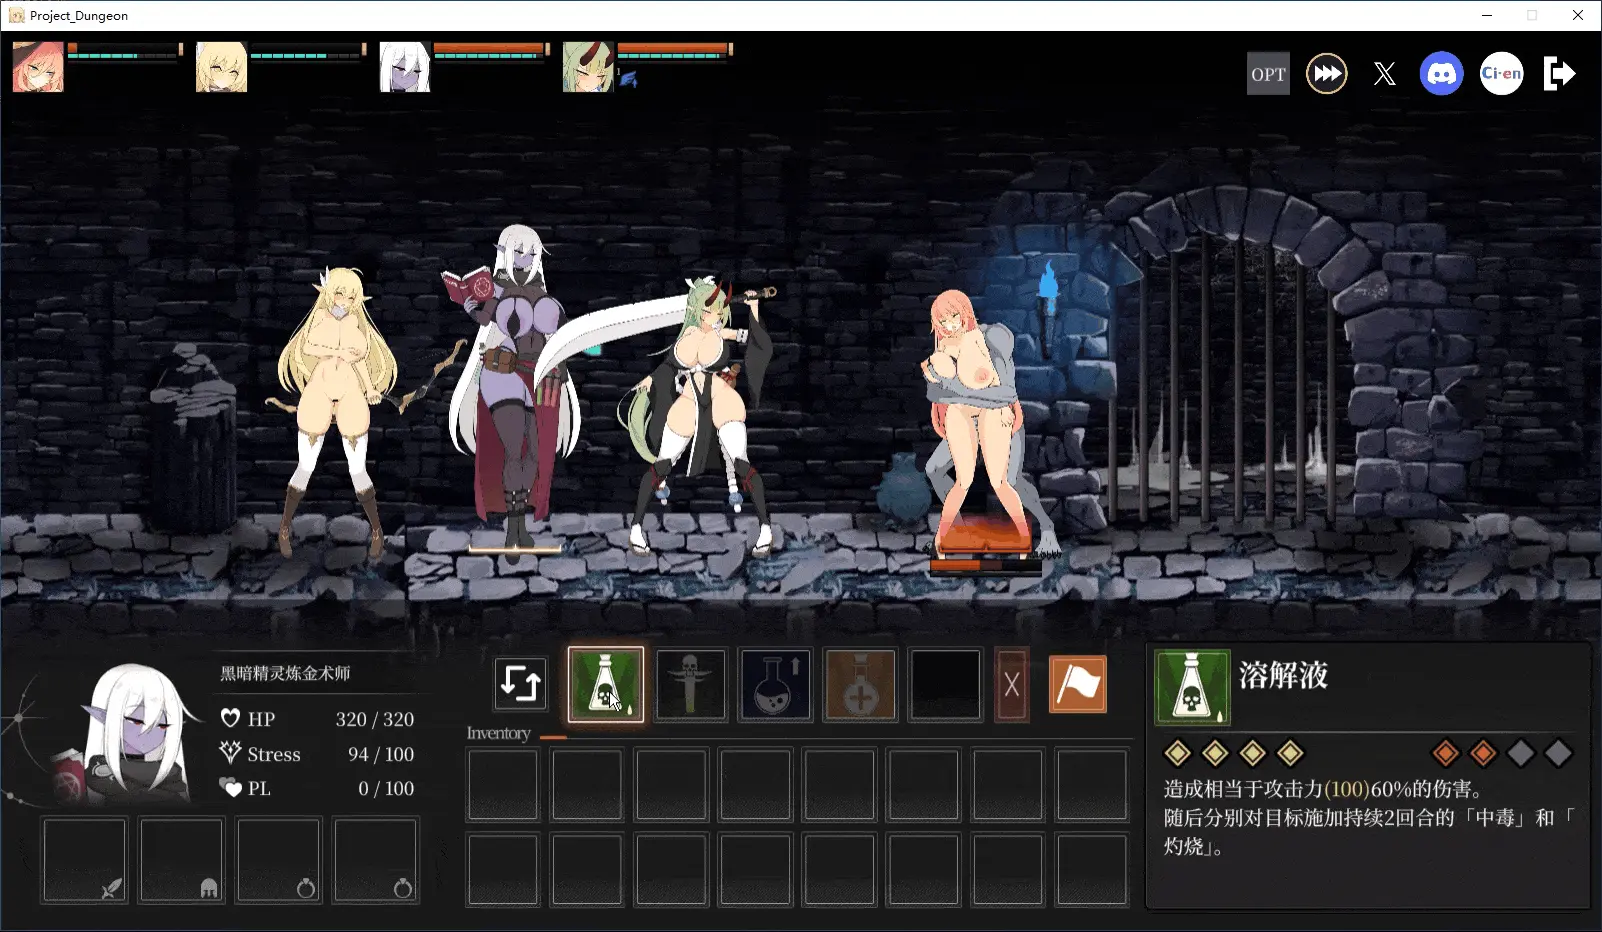Viewport: 1602px width, 932px height.
Task: Click the swap position arrows icon
Action: pyautogui.click(x=521, y=684)
